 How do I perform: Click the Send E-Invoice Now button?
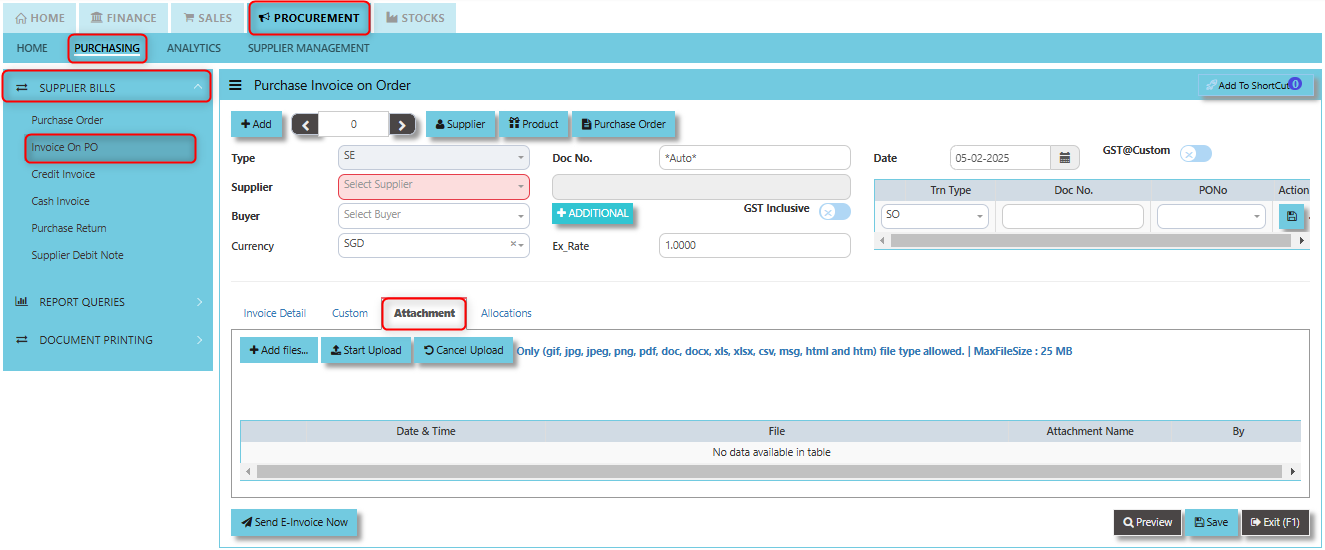point(294,522)
